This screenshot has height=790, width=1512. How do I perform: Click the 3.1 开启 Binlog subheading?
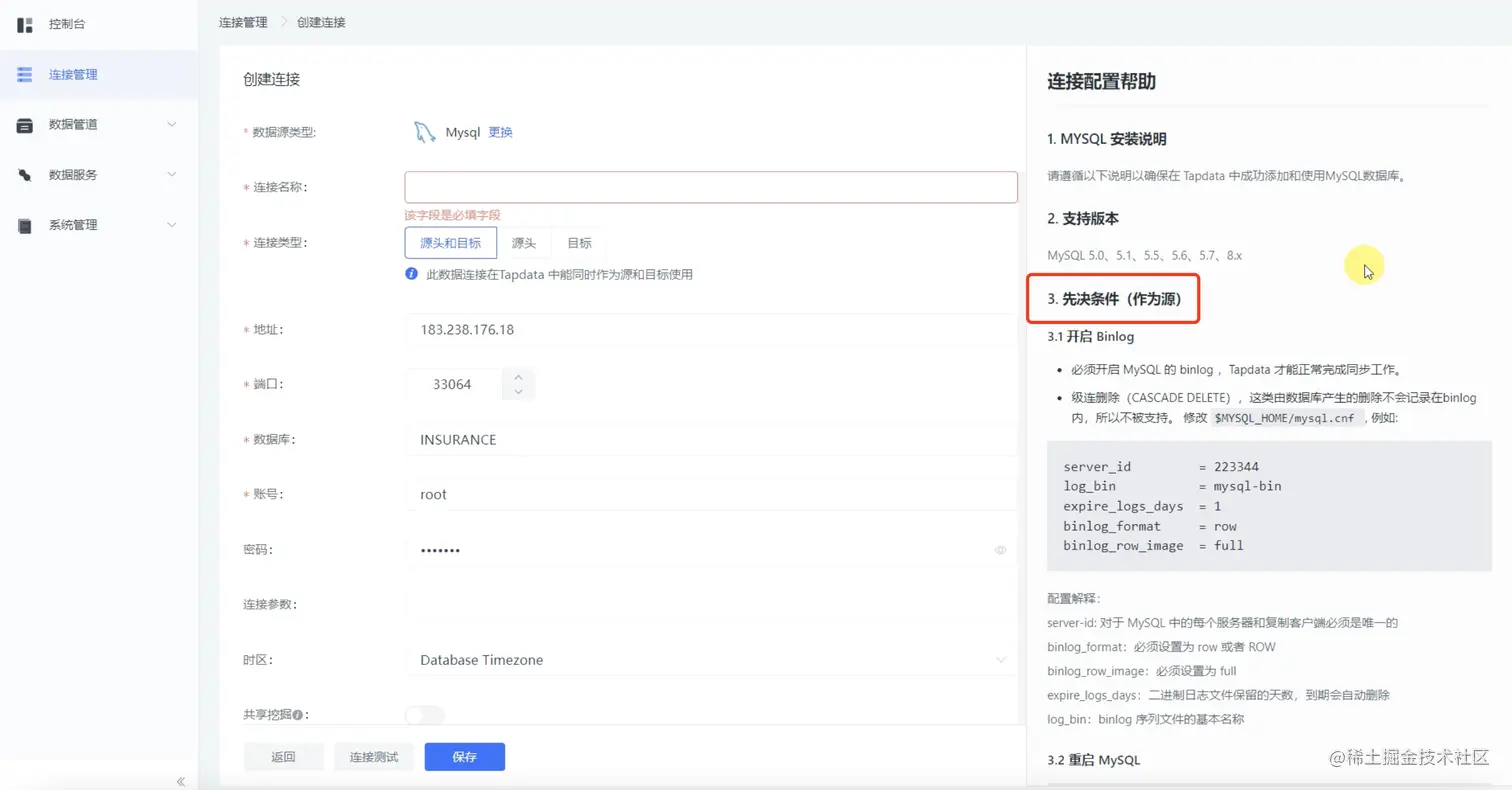(1090, 336)
